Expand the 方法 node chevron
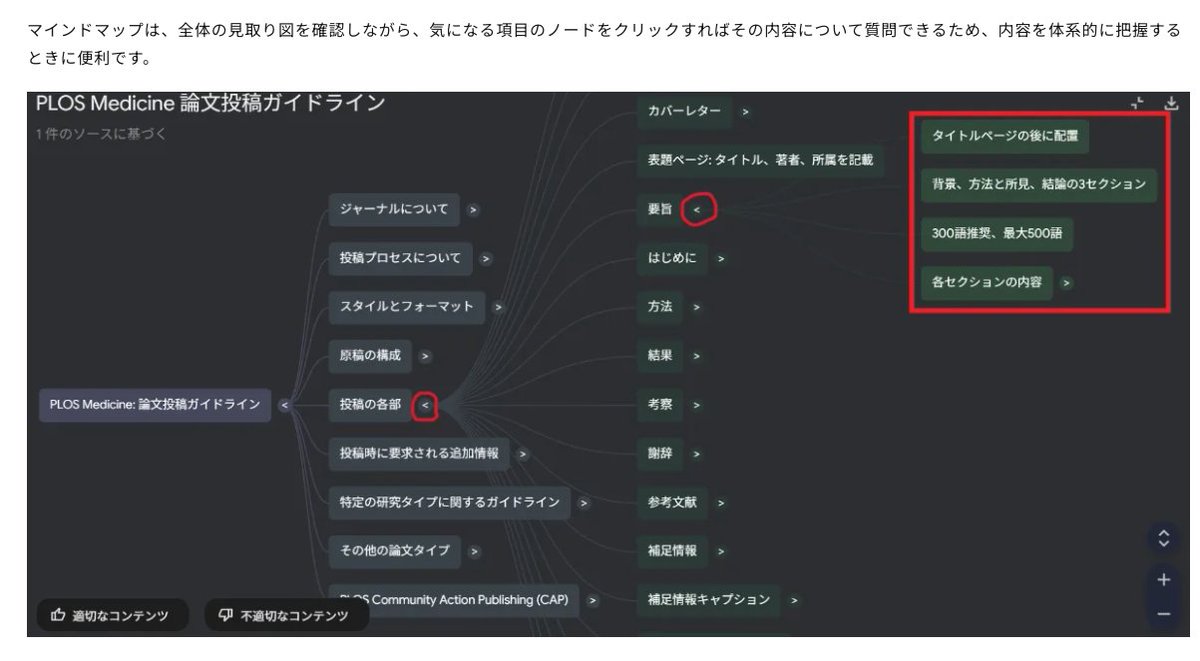 (697, 307)
